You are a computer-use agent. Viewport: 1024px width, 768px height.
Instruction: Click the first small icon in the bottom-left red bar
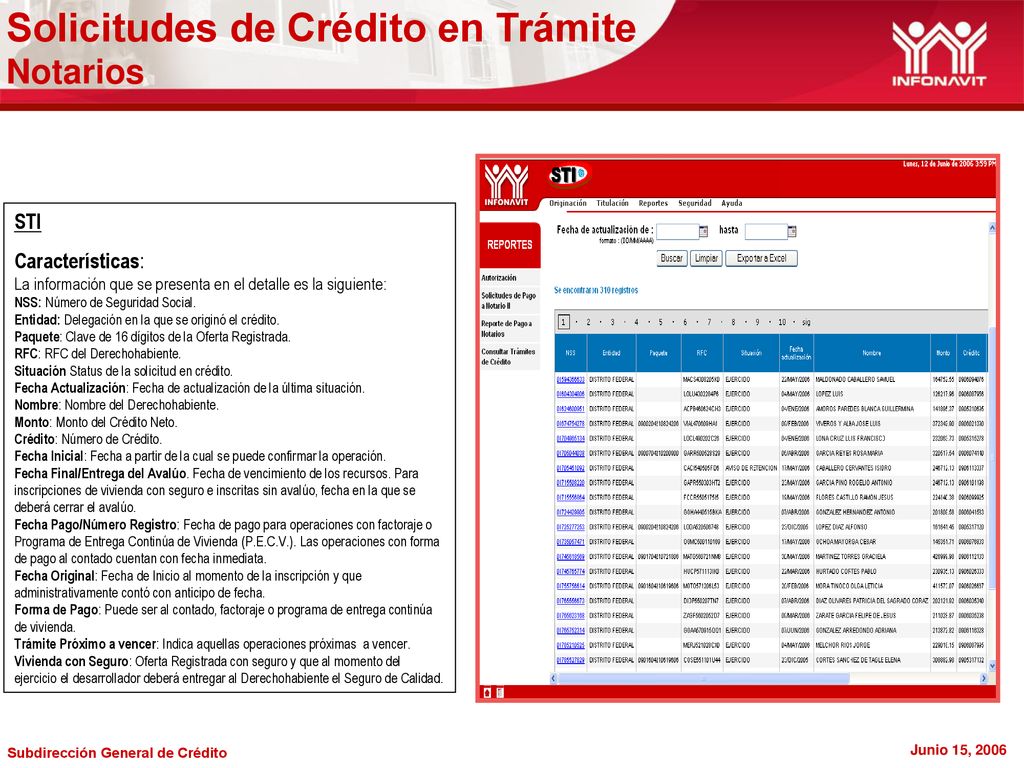487,692
